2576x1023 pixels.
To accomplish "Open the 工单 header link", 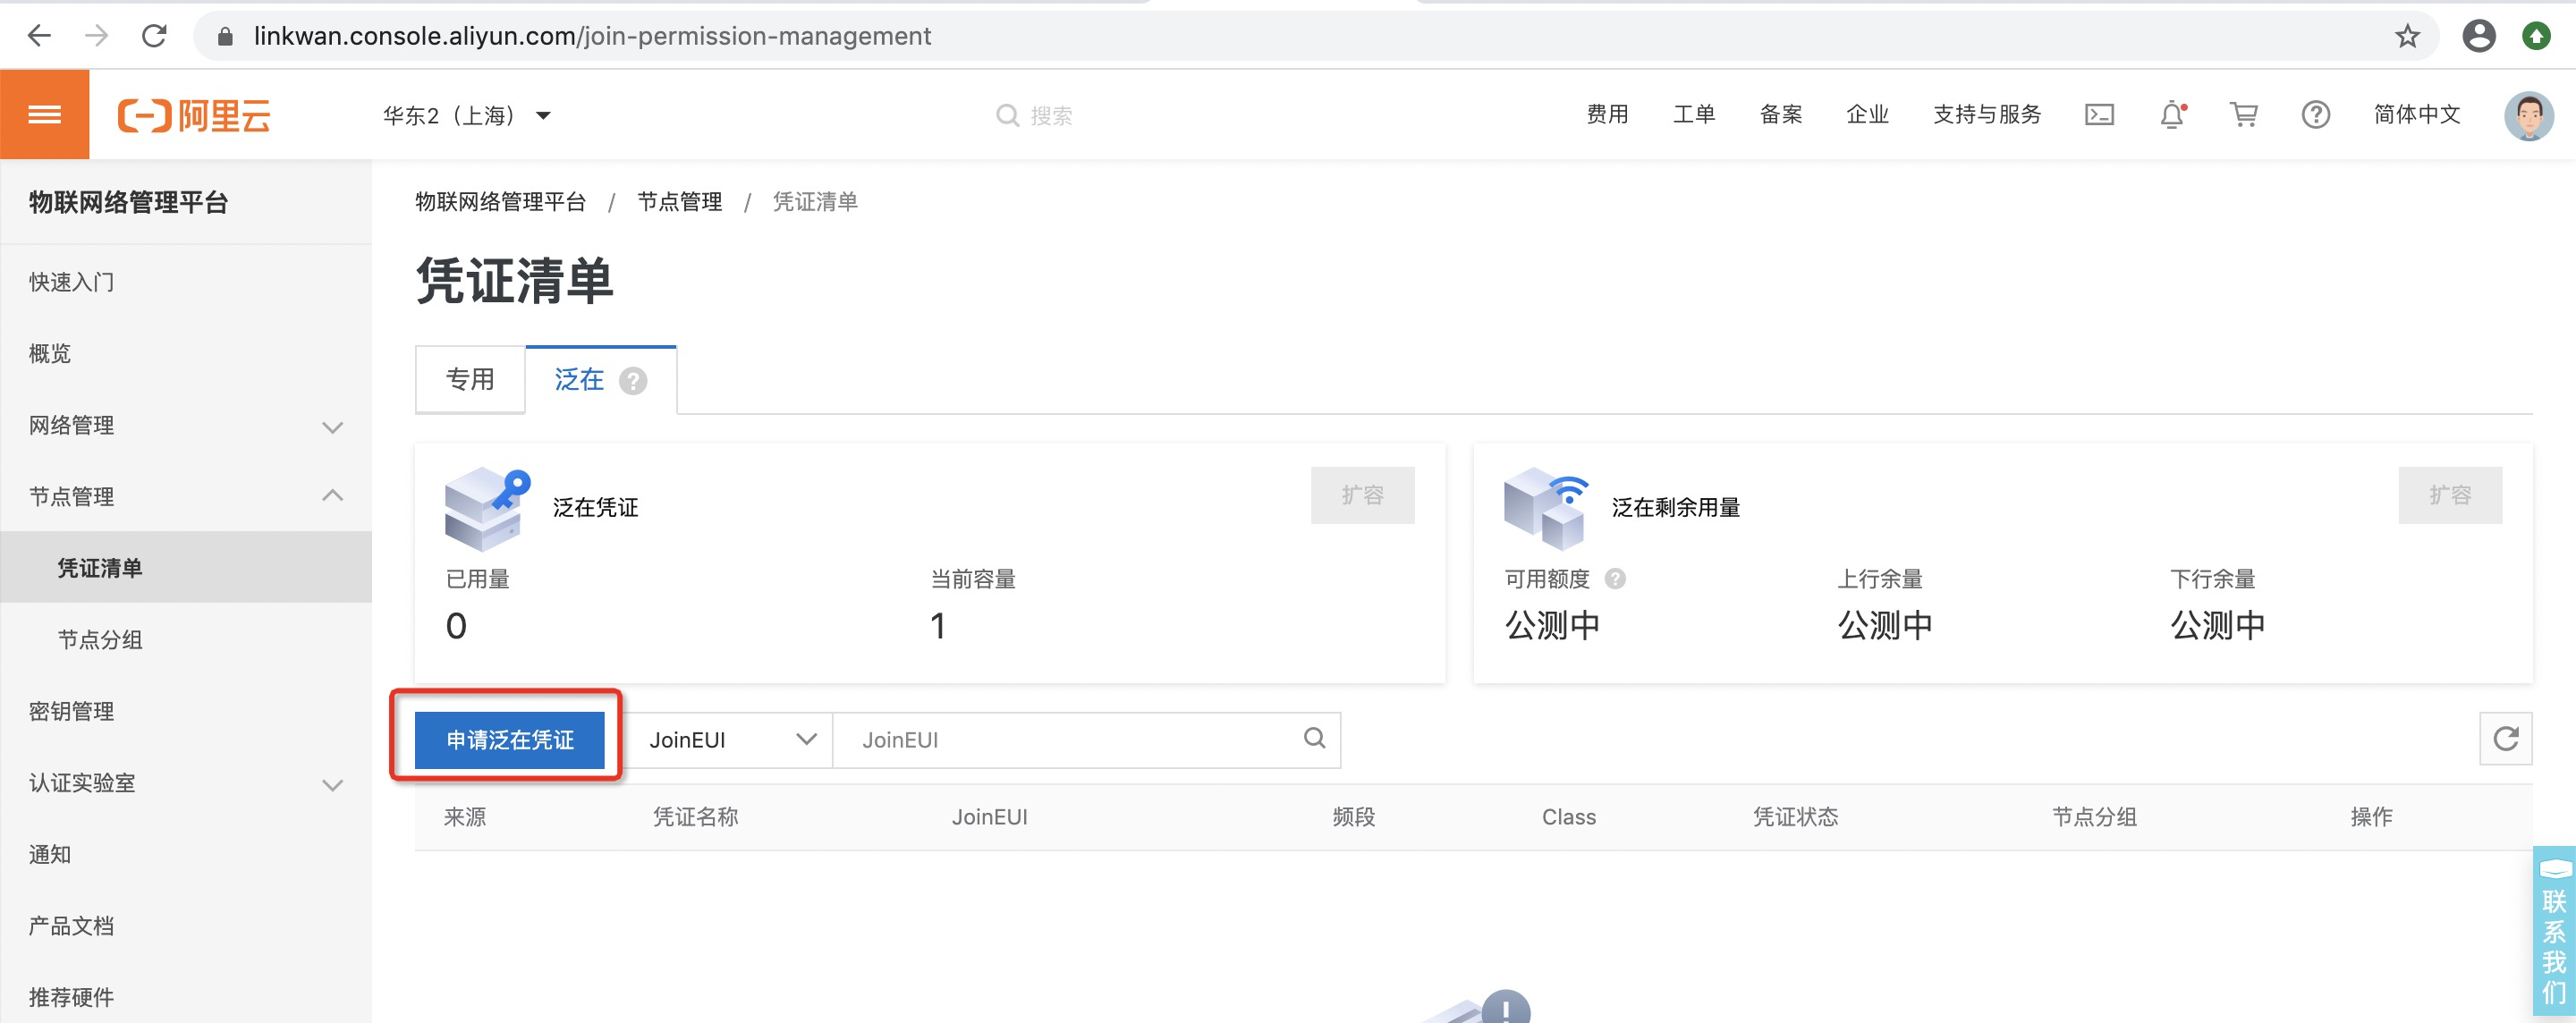I will pos(1693,115).
